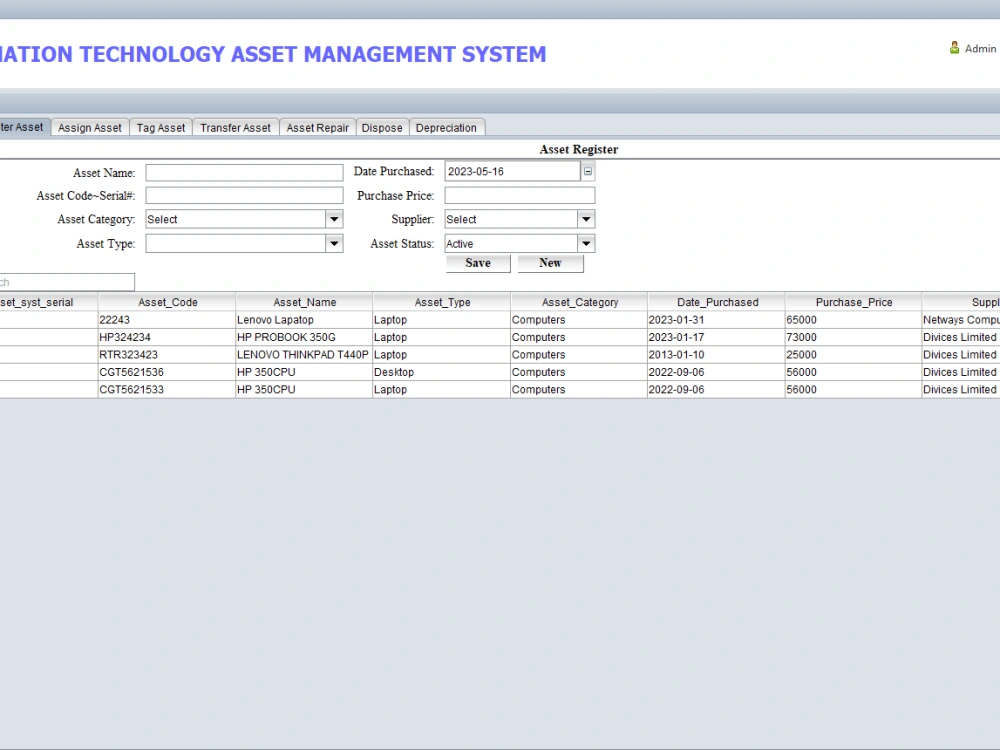Screen dimensions: 1000x750
Task: Click the Admin user profile icon
Action: 953,47
